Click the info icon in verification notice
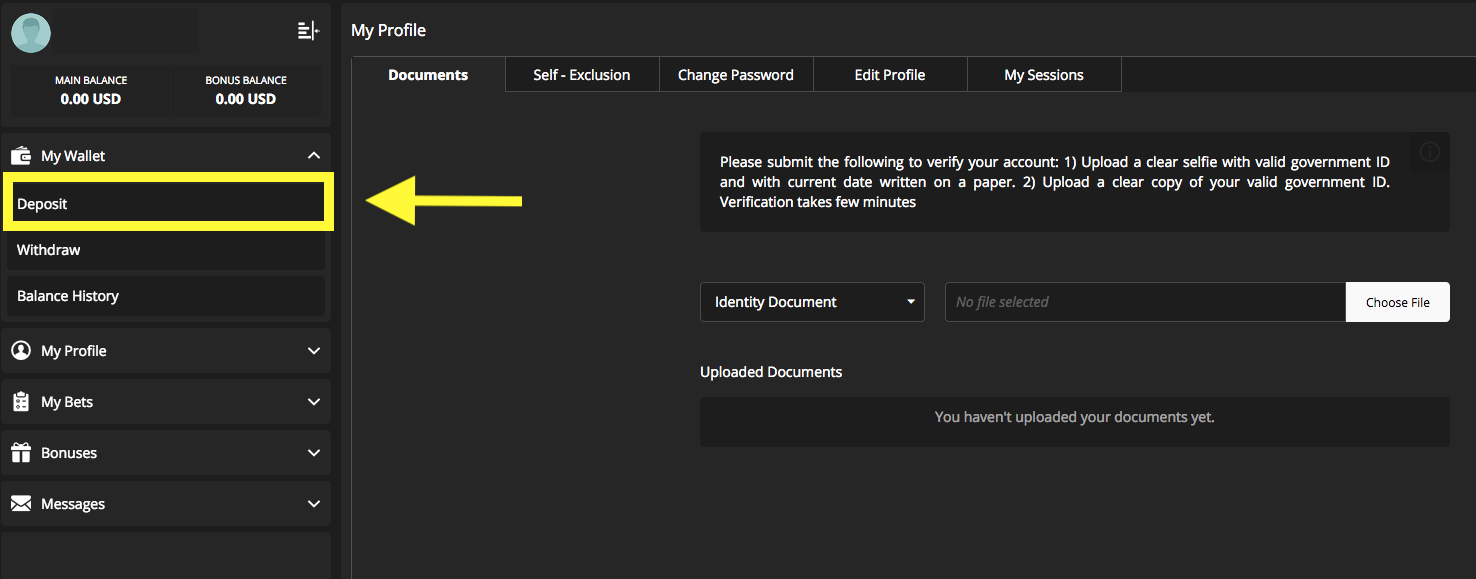 pyautogui.click(x=1430, y=152)
